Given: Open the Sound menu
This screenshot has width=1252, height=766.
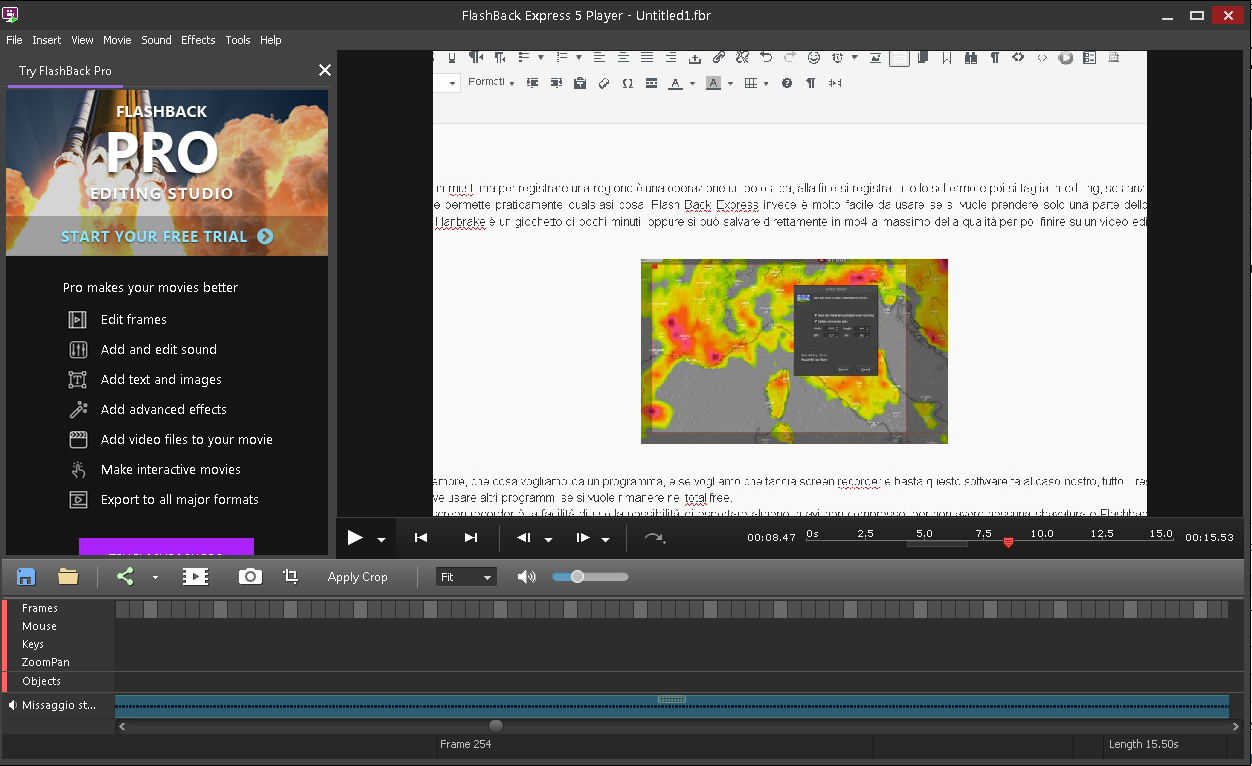Looking at the screenshot, I should coord(156,40).
